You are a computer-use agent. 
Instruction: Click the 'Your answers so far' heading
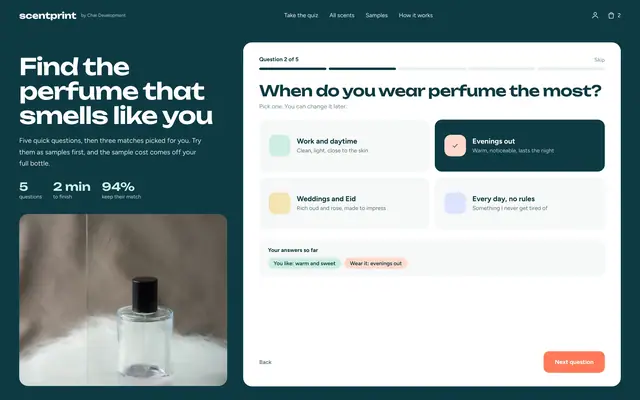click(x=293, y=250)
